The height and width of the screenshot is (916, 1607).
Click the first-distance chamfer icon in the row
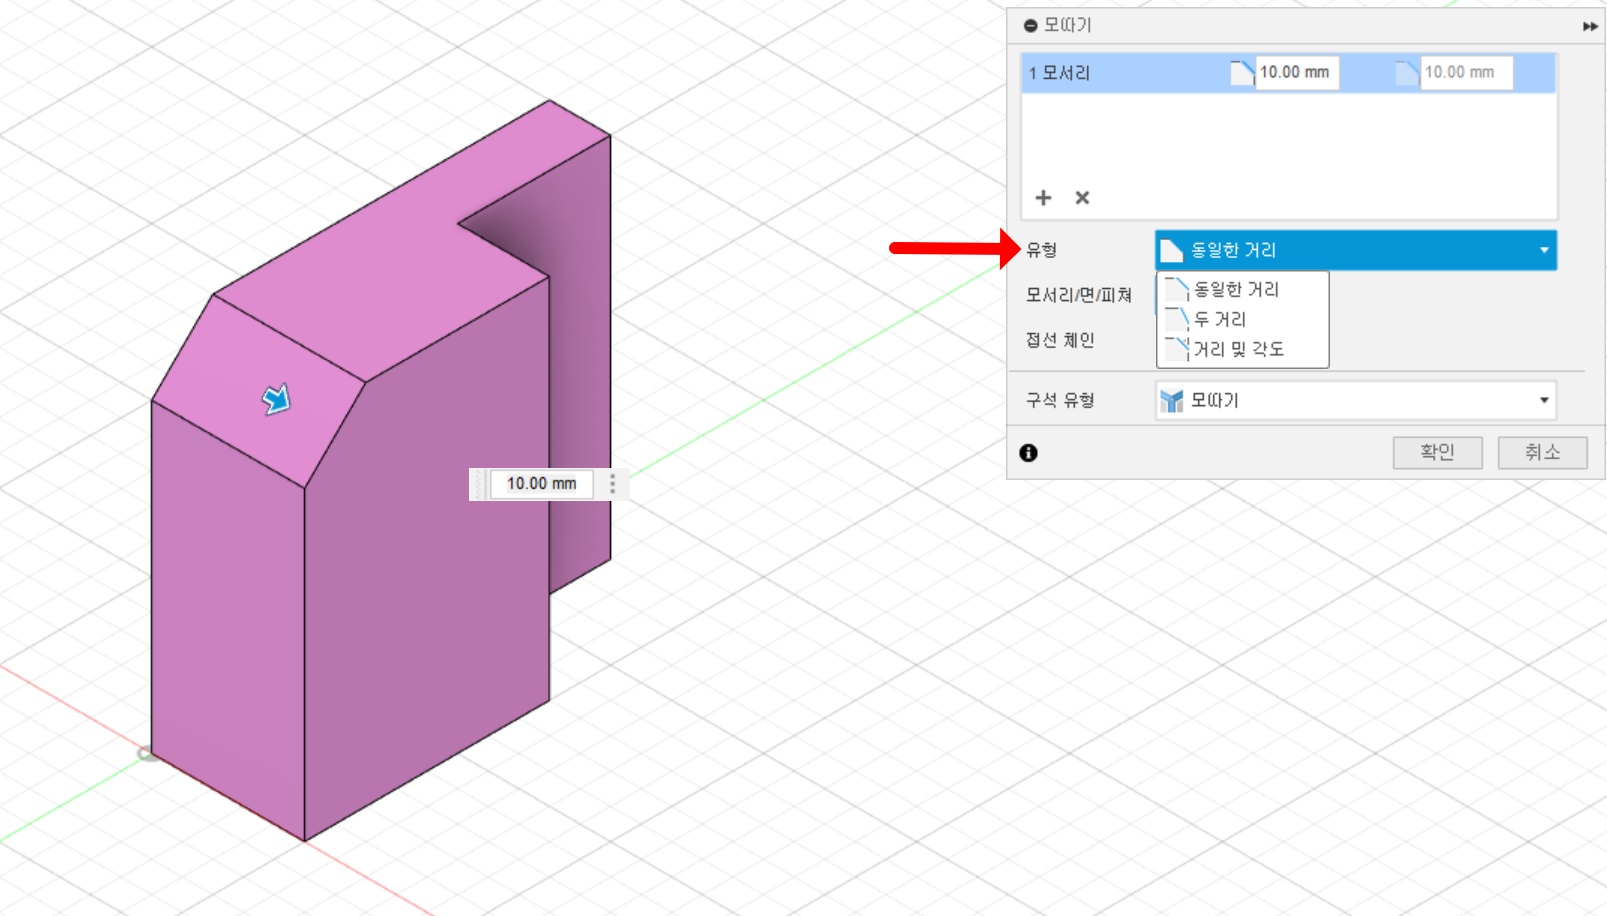click(x=1242, y=73)
